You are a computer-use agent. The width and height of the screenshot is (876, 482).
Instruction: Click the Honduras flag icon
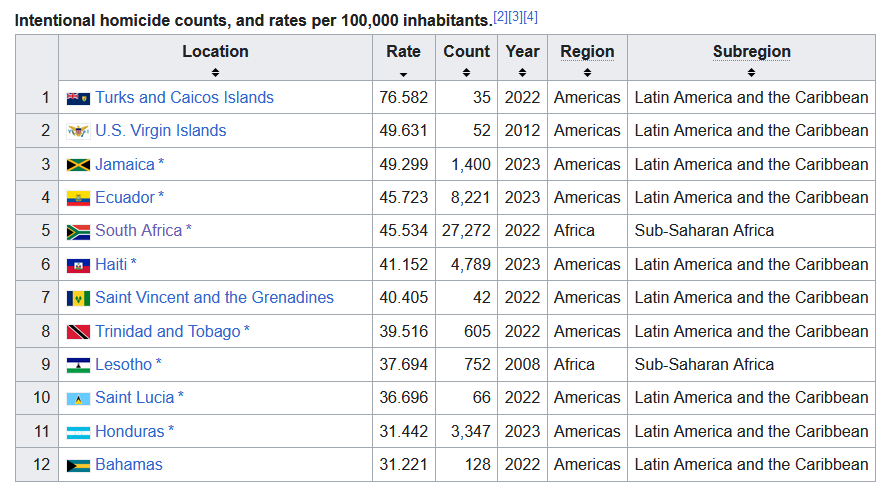point(78,432)
